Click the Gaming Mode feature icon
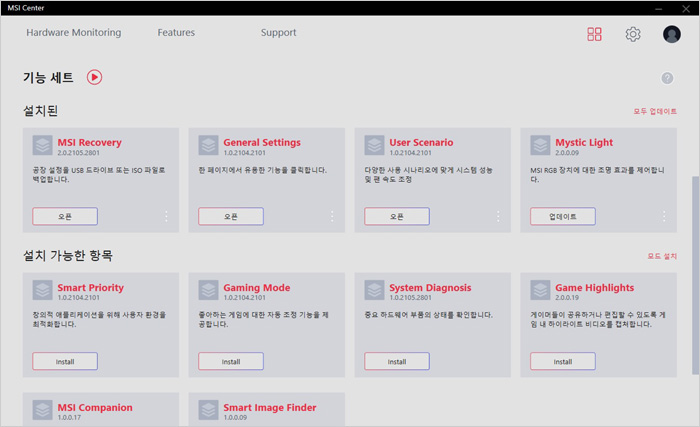The width and height of the screenshot is (700, 427). point(208,291)
